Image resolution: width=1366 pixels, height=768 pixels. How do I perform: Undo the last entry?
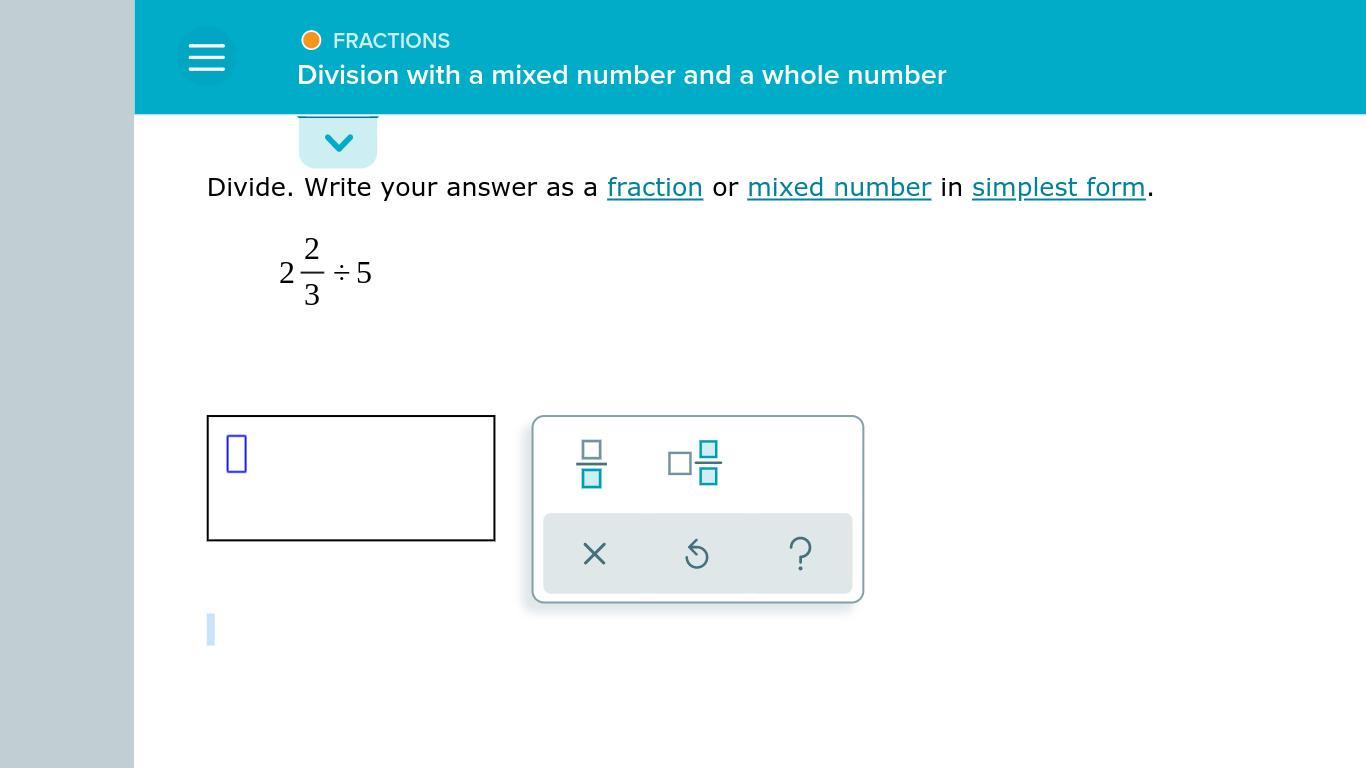697,554
